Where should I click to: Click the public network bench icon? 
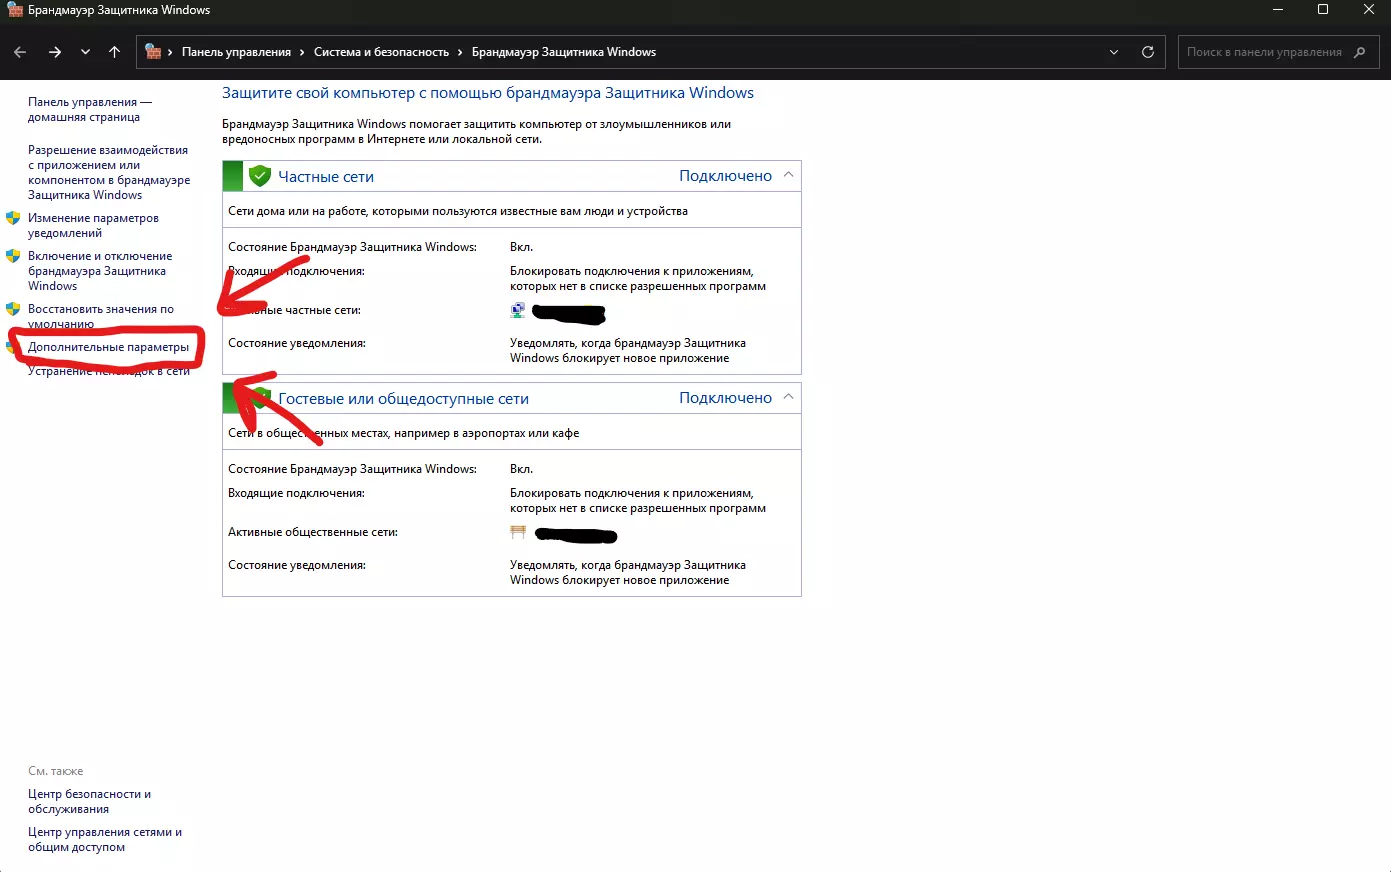click(518, 532)
